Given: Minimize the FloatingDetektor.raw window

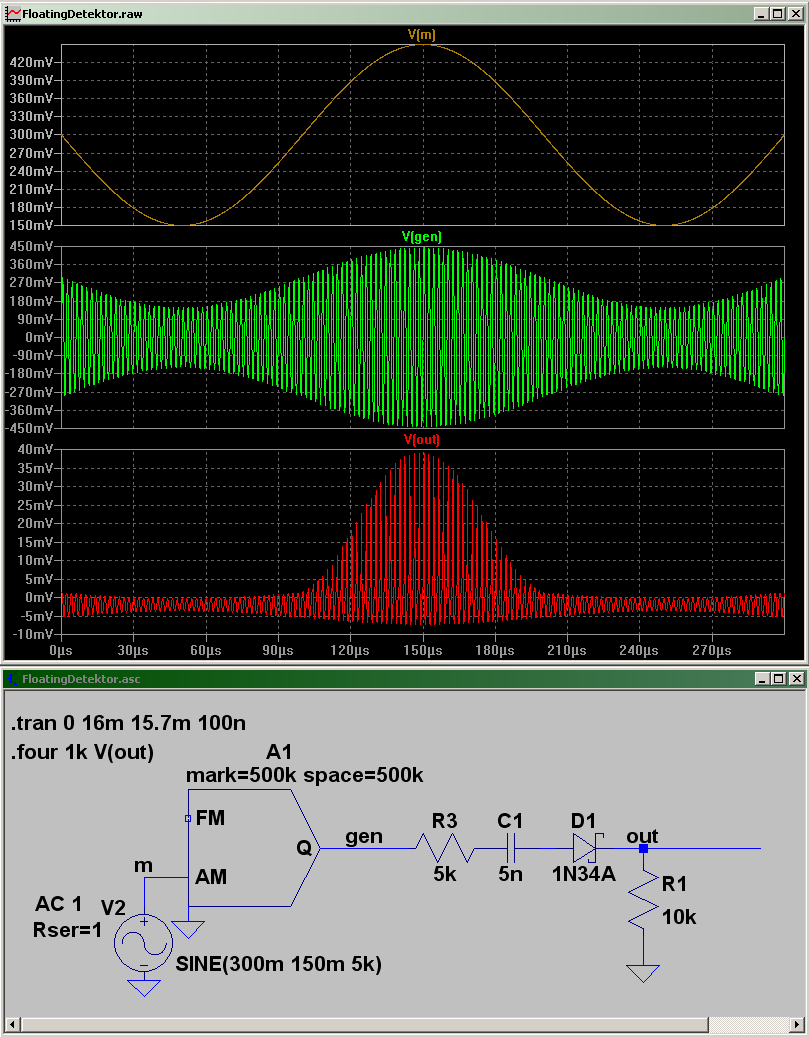Looking at the screenshot, I should [x=761, y=14].
